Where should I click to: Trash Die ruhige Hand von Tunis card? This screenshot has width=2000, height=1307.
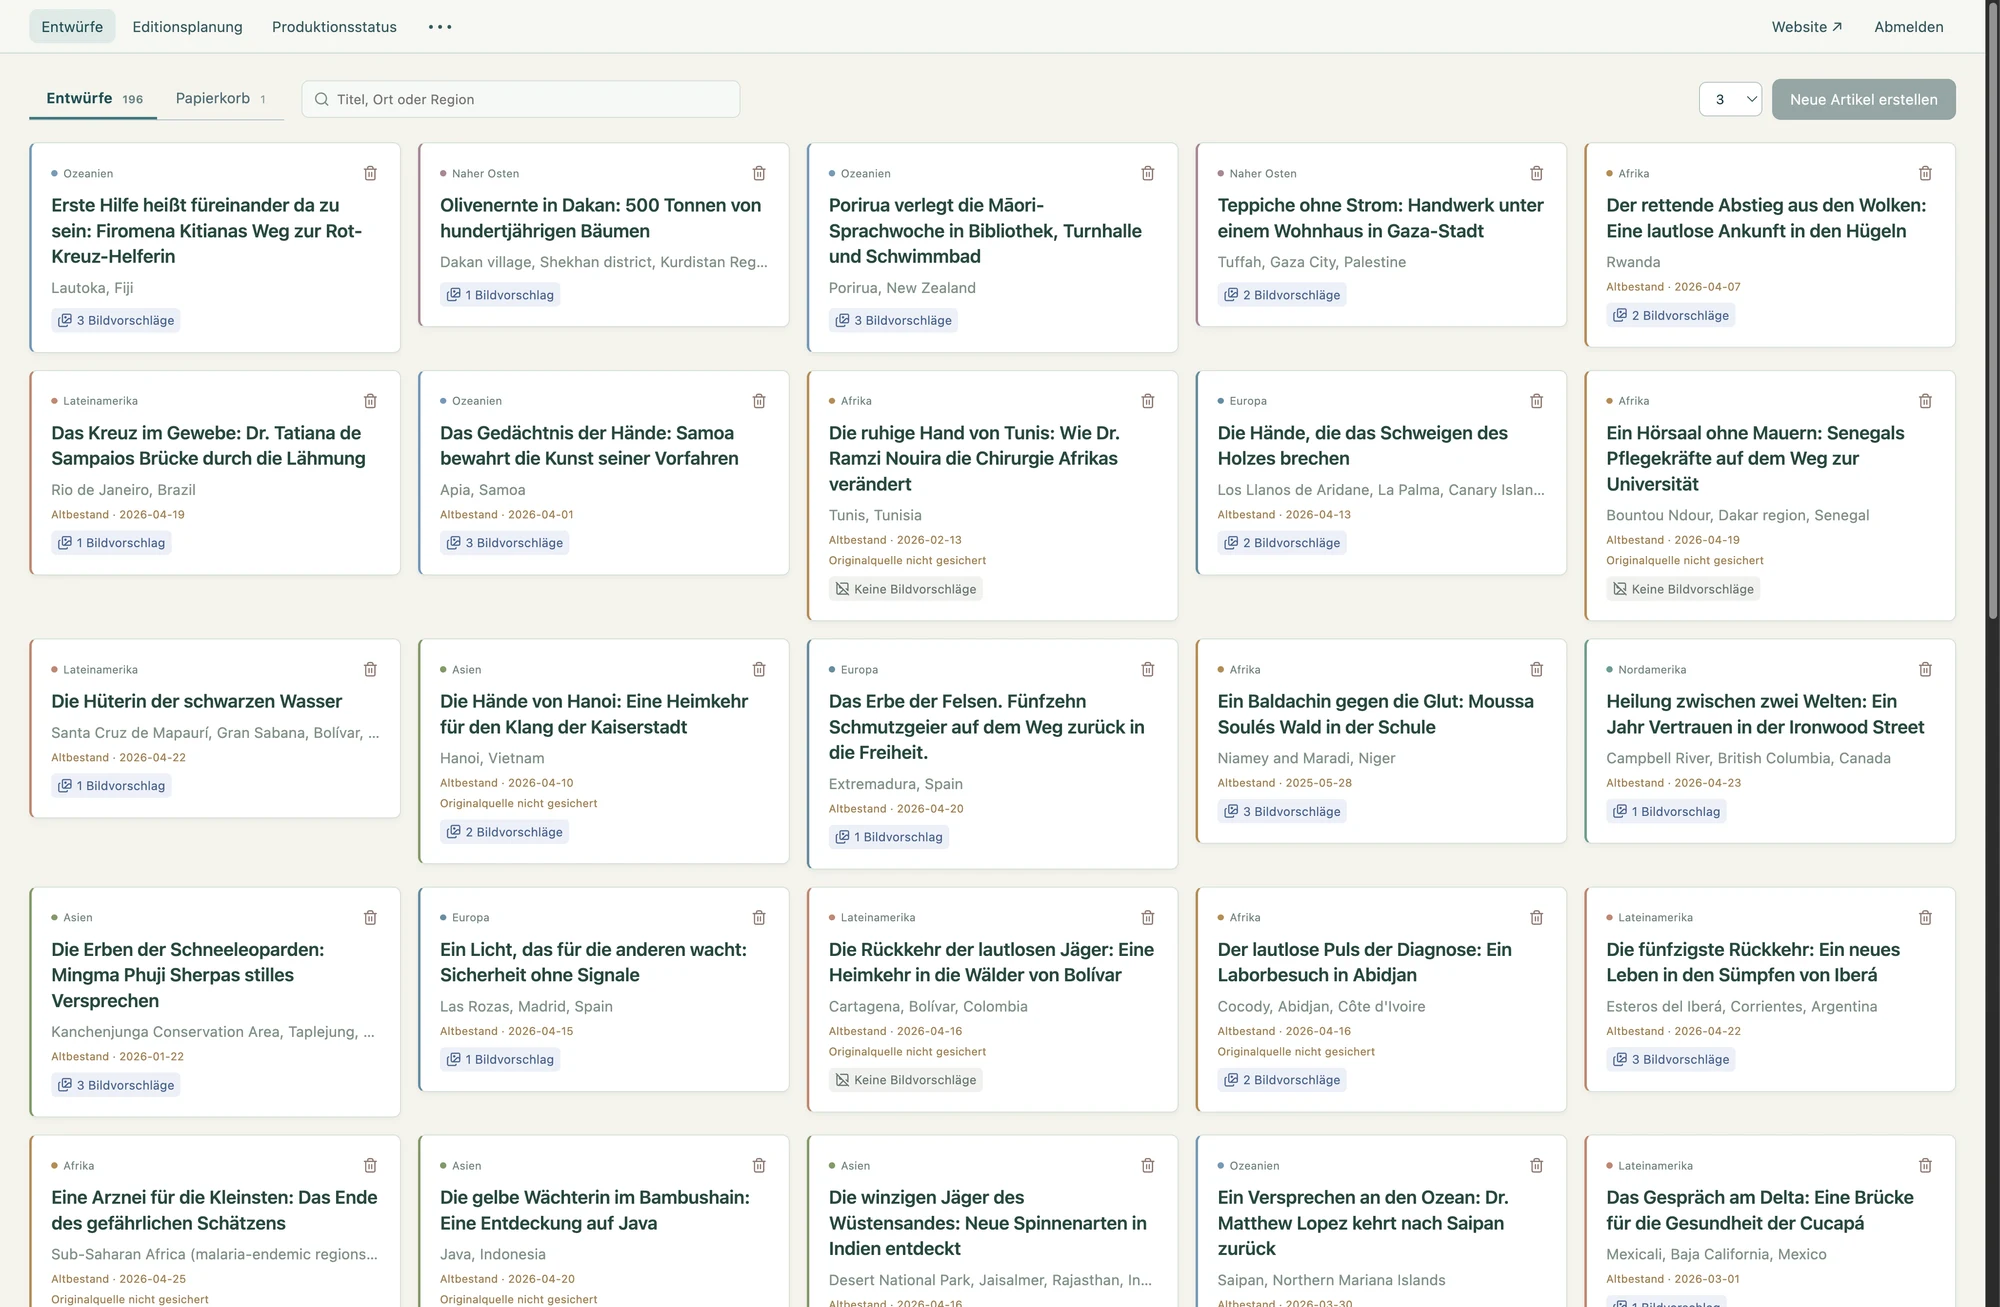(x=1148, y=401)
